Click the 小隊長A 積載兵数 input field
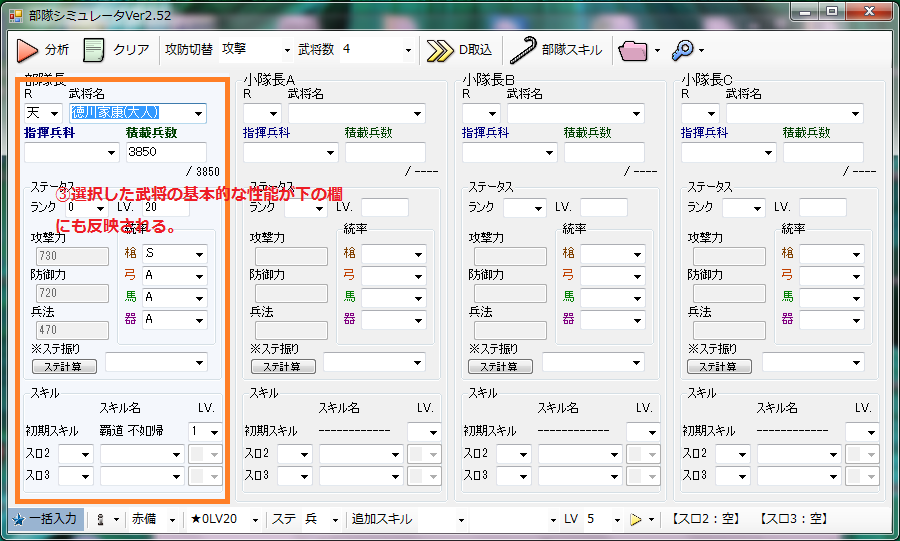Image resolution: width=900 pixels, height=541 pixels. tap(385, 153)
